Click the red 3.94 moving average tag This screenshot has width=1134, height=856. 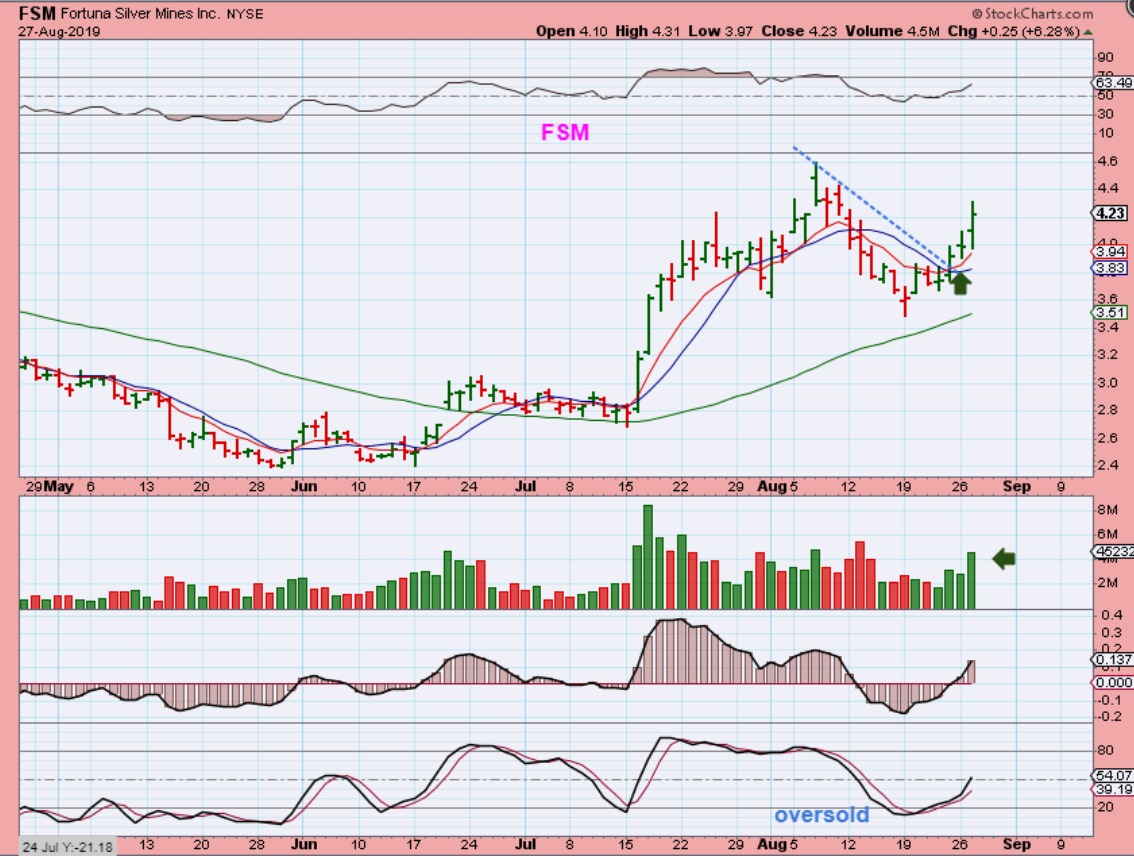(x=1109, y=252)
